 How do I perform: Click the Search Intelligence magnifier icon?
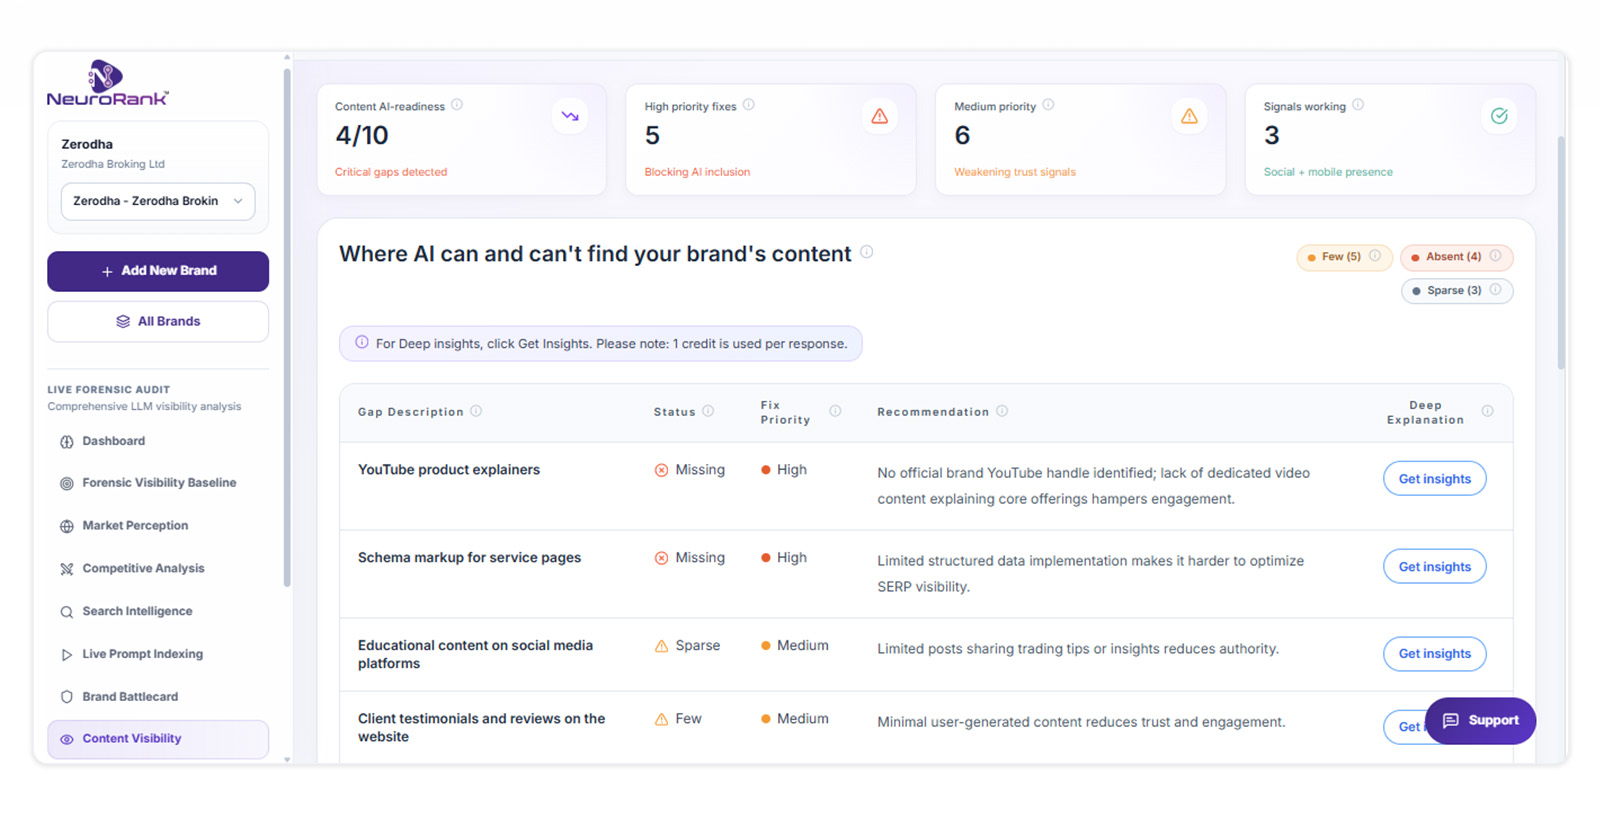(x=67, y=612)
